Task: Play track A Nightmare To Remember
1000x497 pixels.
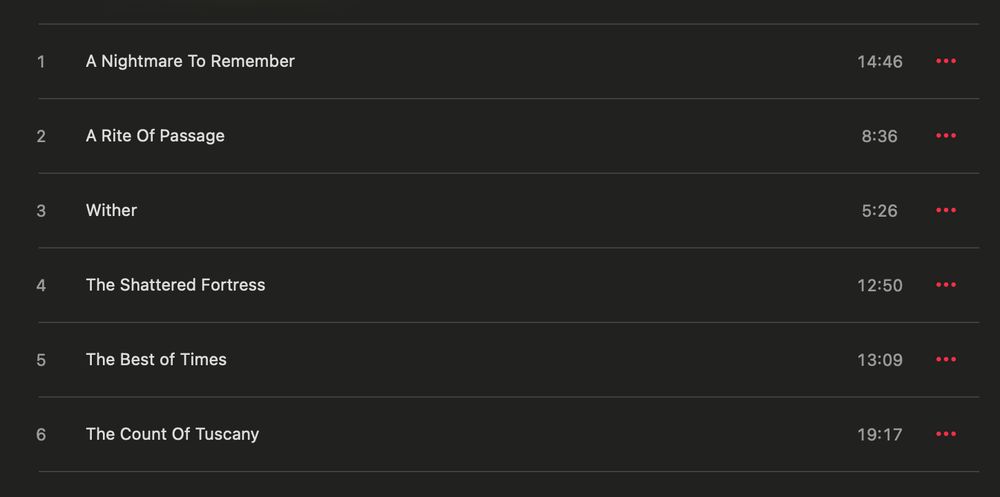Action: point(190,61)
